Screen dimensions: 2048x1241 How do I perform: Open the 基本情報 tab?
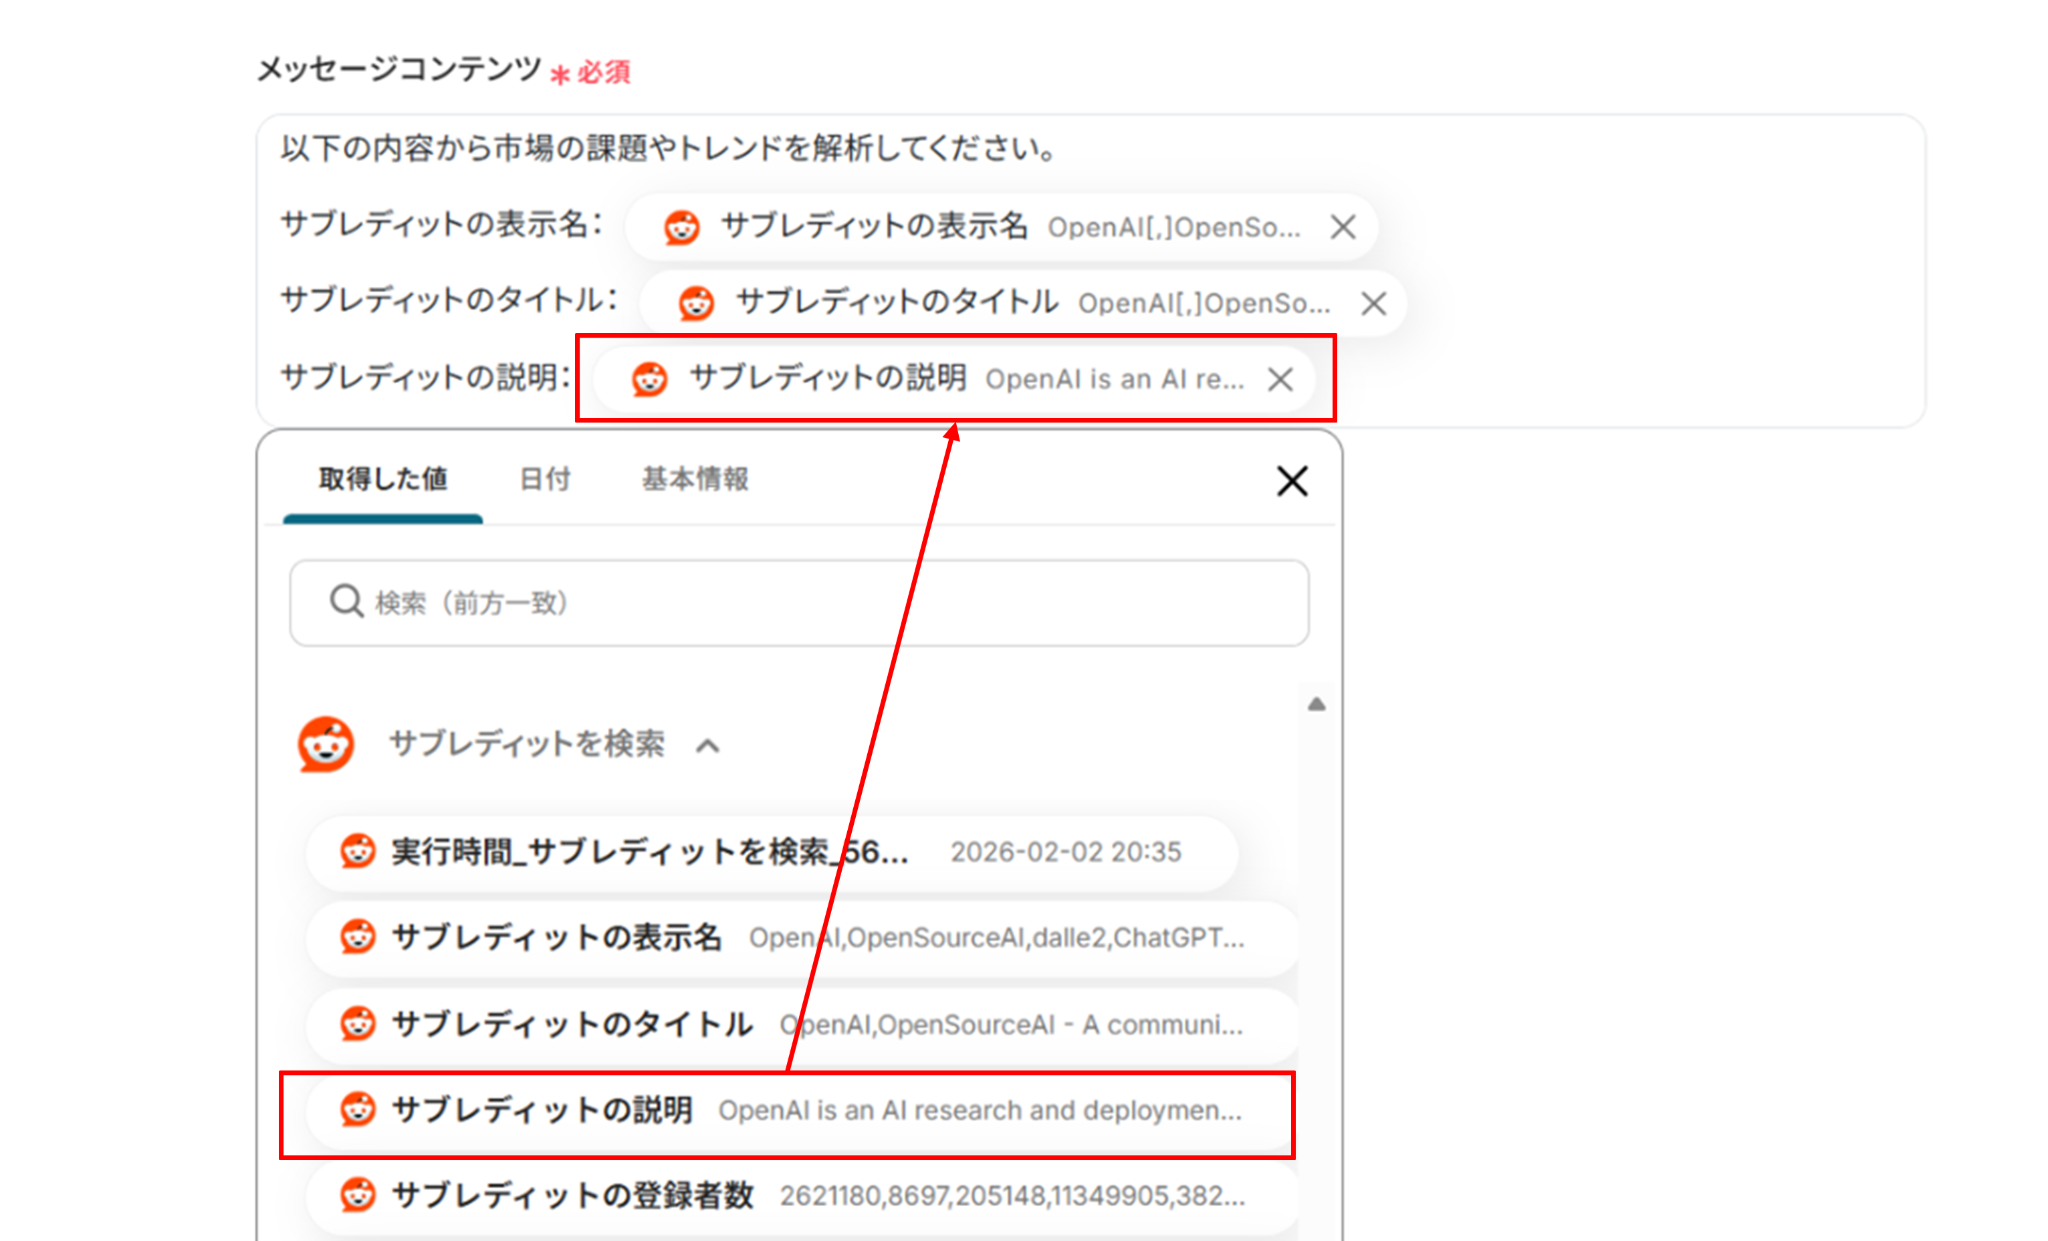[x=695, y=479]
